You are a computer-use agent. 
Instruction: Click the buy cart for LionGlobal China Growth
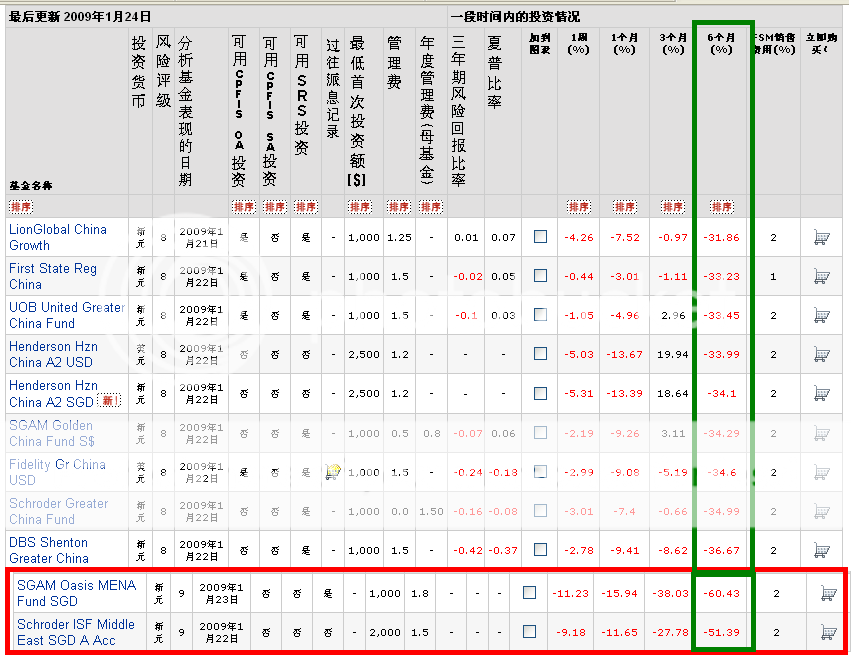click(x=821, y=237)
